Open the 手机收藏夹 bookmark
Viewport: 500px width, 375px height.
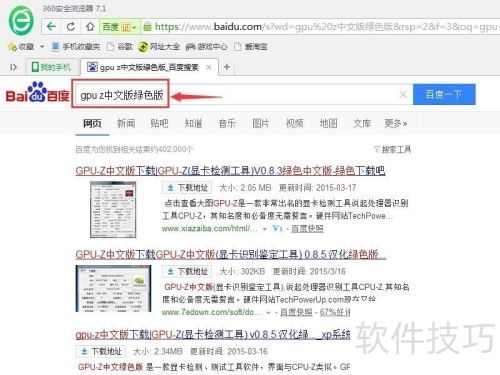click(76, 47)
